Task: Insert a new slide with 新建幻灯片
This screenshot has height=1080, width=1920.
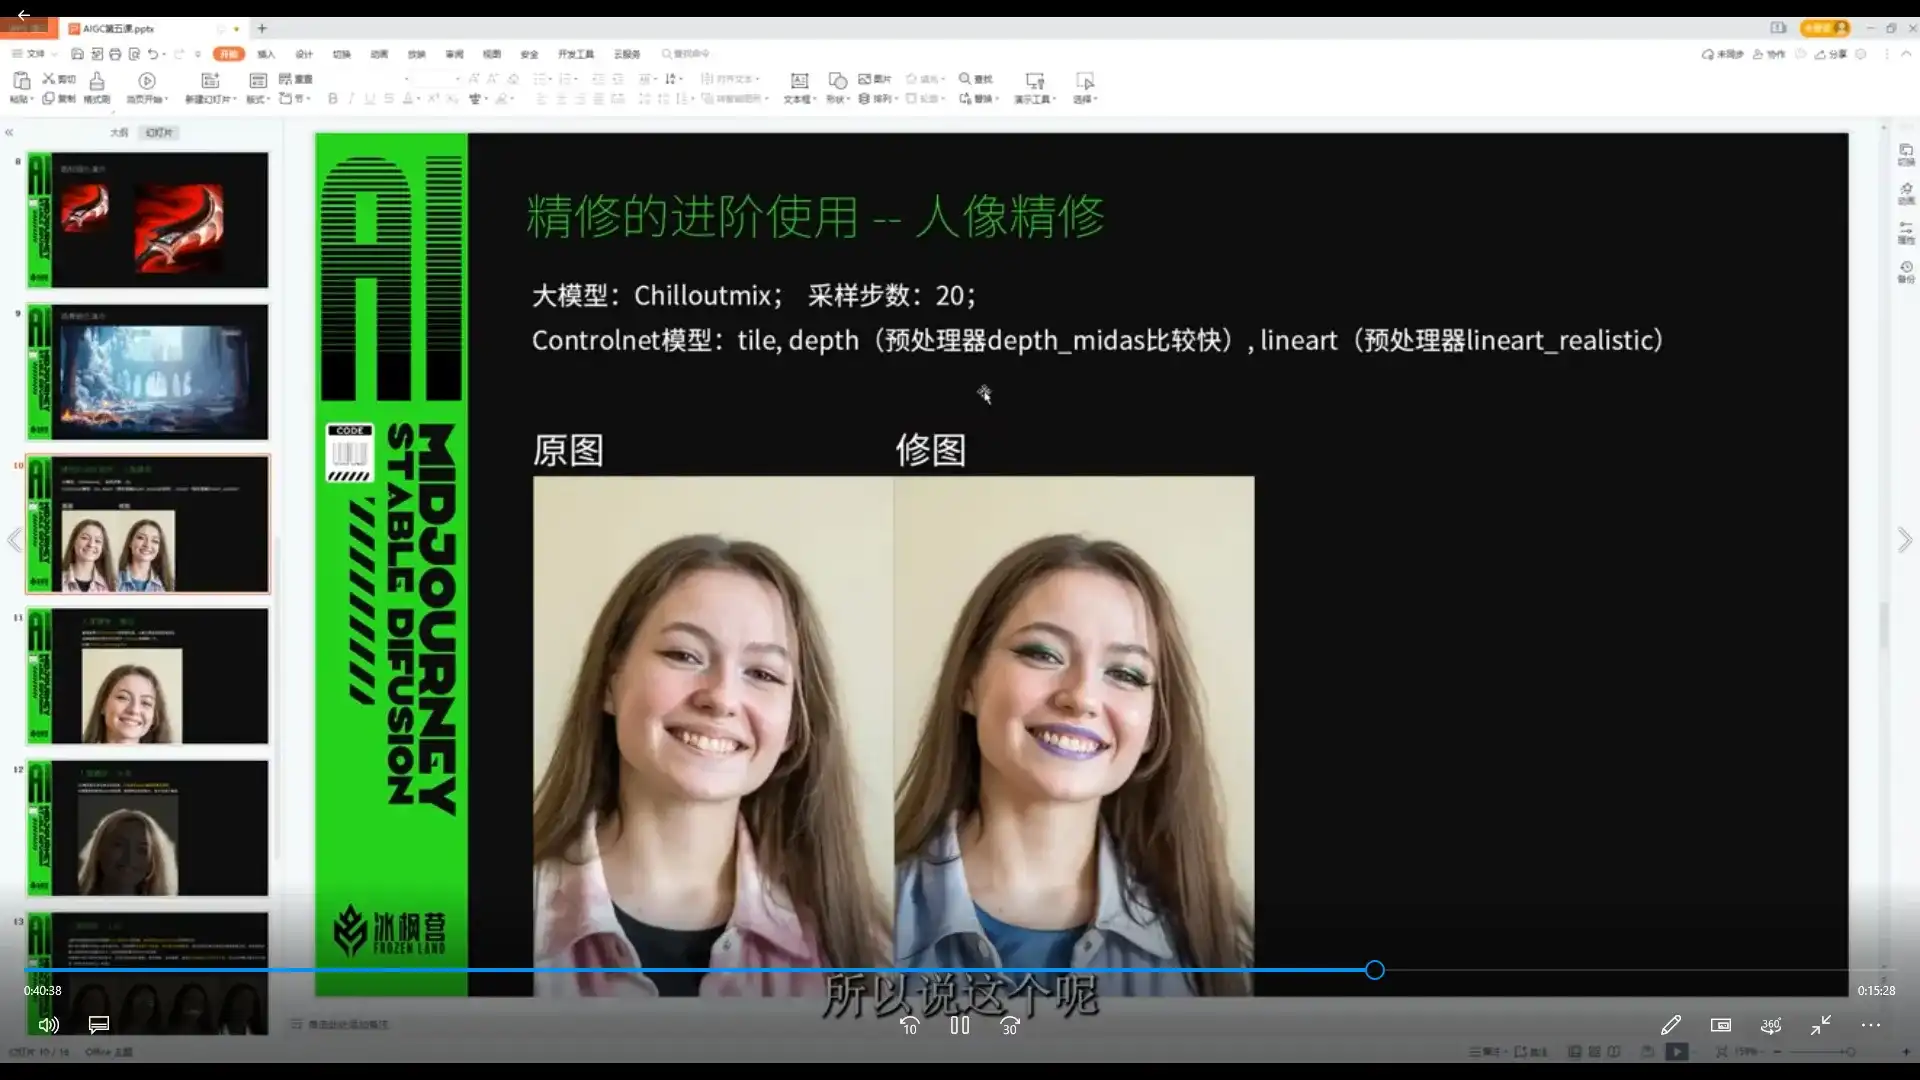Action: [209, 87]
